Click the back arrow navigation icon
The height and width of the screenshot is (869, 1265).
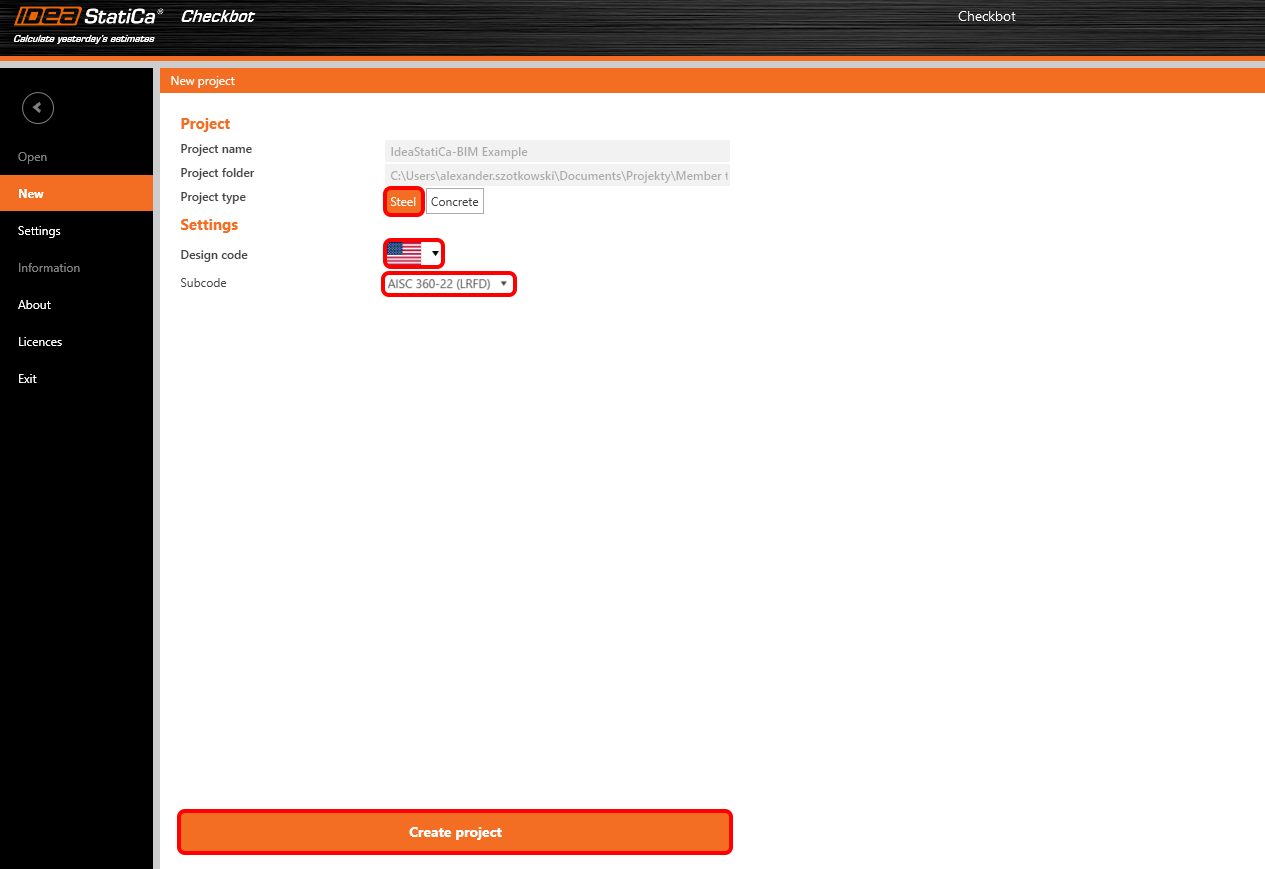pos(37,108)
